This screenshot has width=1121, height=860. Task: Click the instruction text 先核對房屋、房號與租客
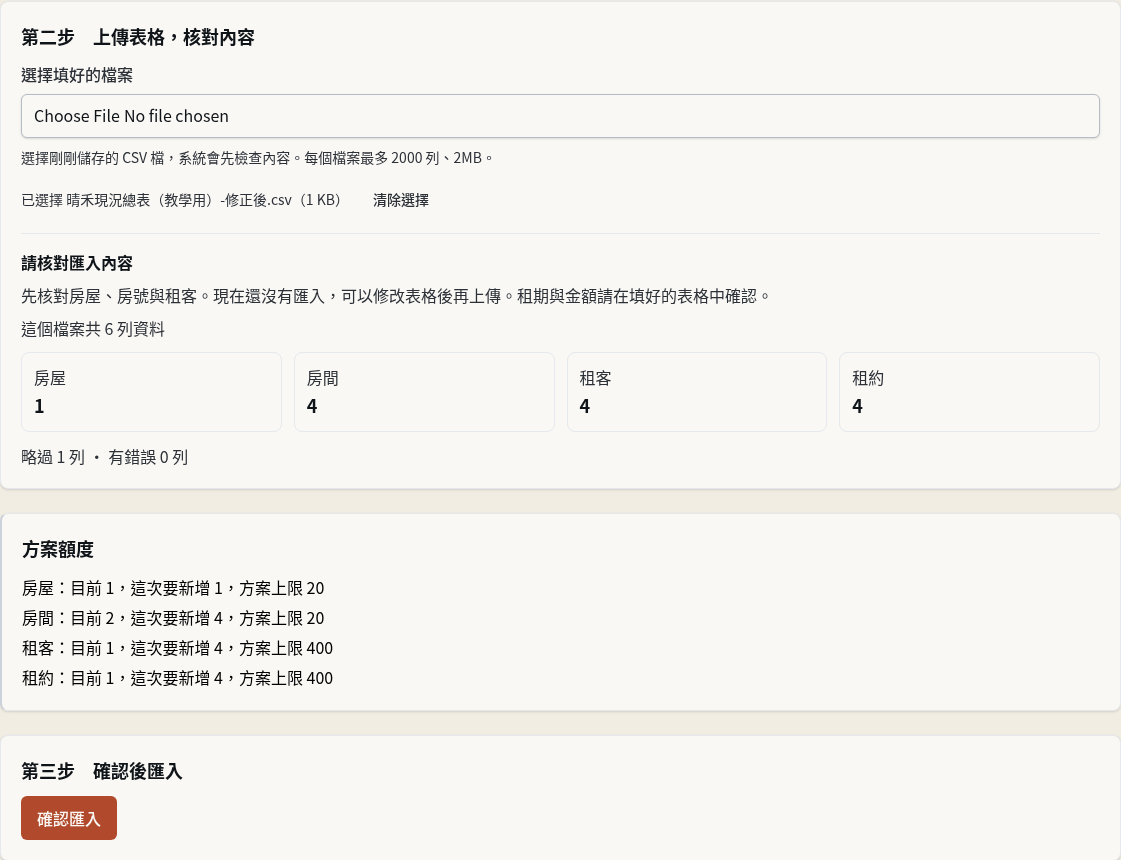(x=397, y=296)
